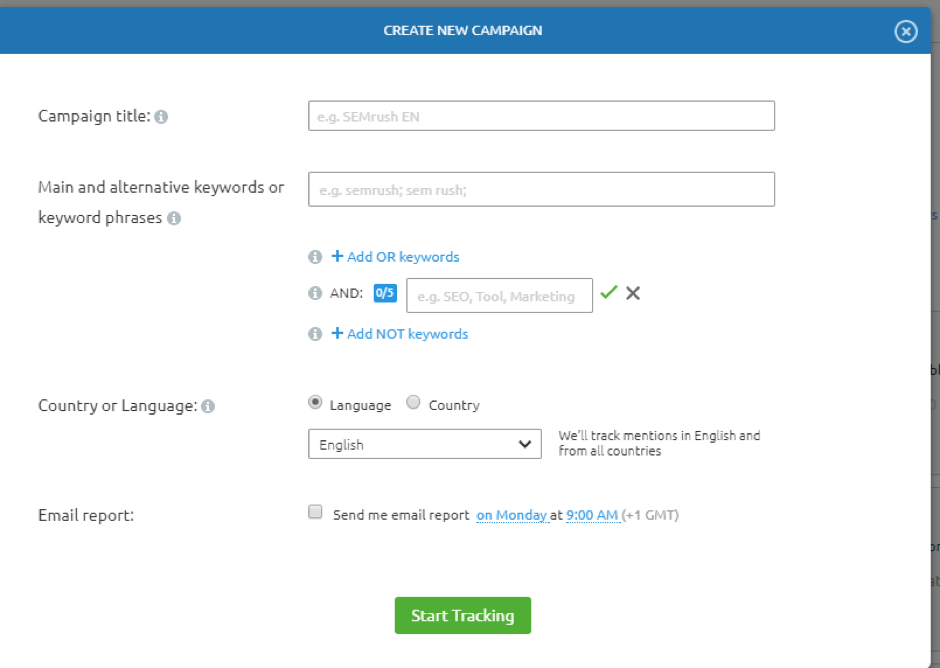Image resolution: width=940 pixels, height=668 pixels.
Task: Confirm AND keywords with green checkmark
Action: [608, 293]
